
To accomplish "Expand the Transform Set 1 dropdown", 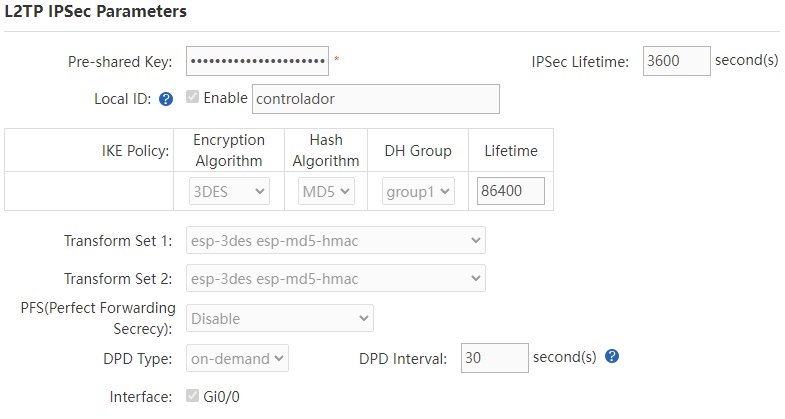I will (337, 240).
